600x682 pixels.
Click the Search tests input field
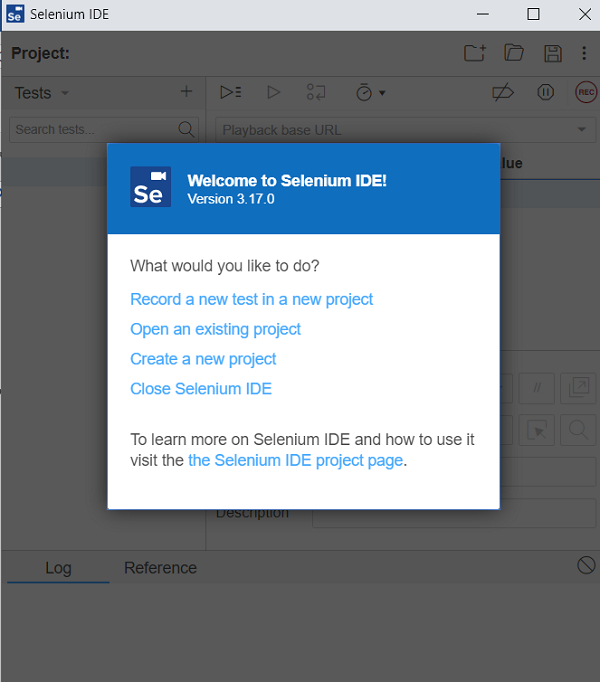point(92,129)
